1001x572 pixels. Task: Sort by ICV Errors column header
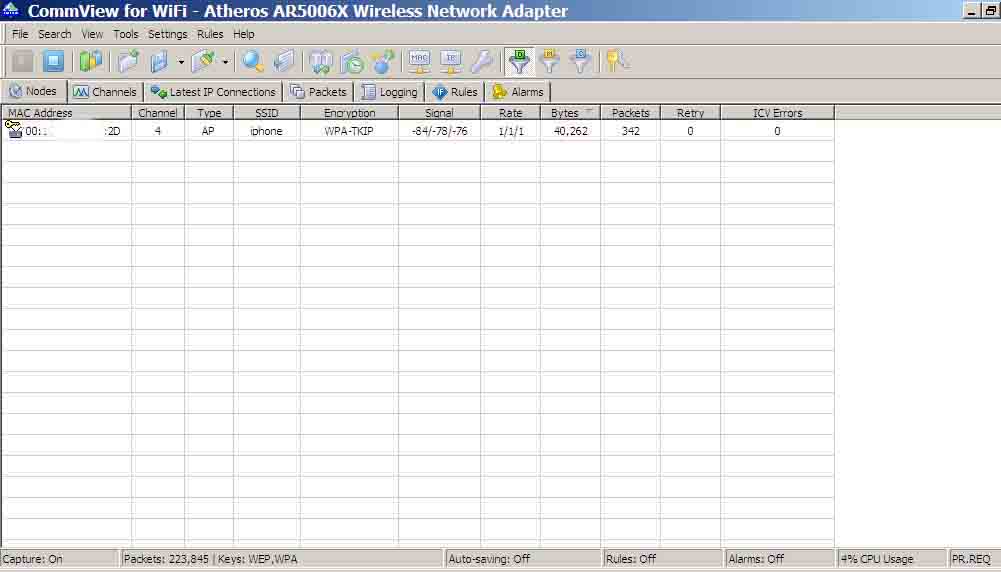[777, 113]
